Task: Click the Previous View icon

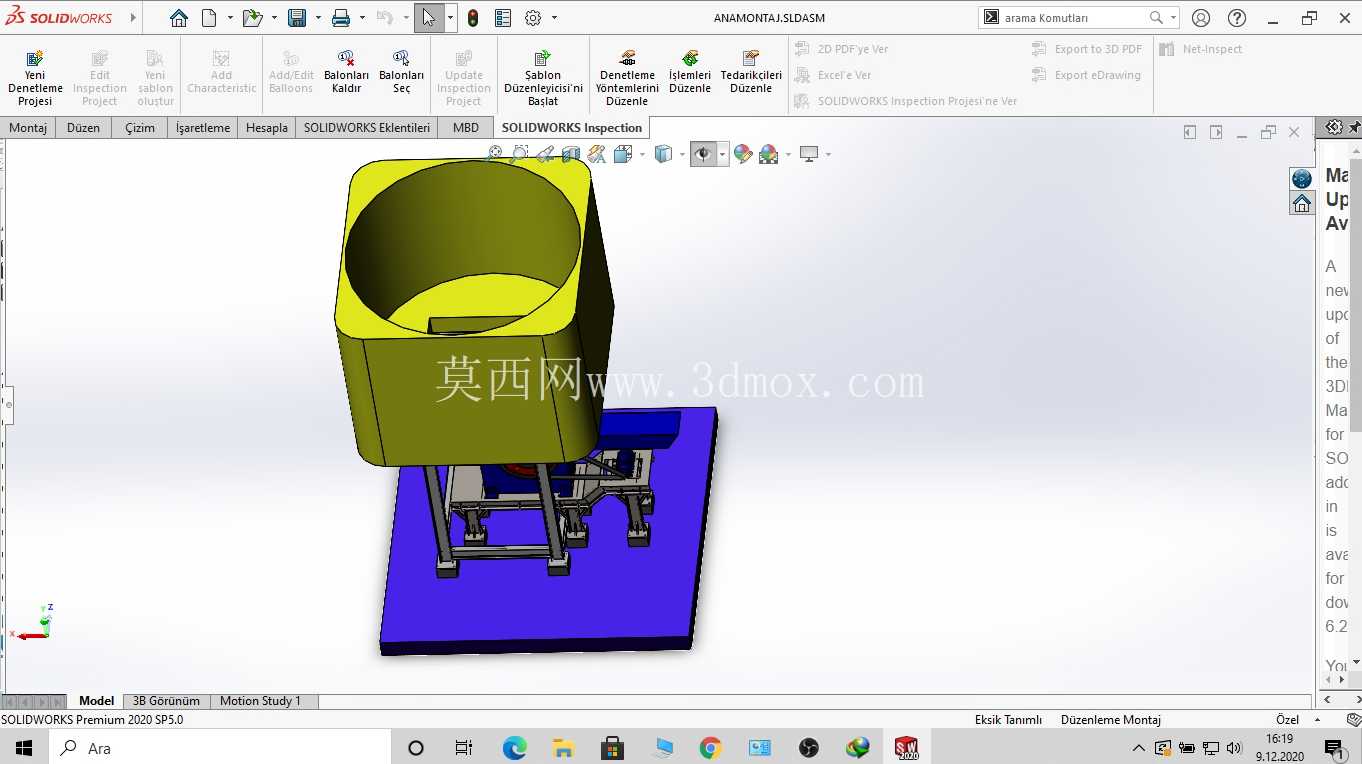Action: [545, 154]
